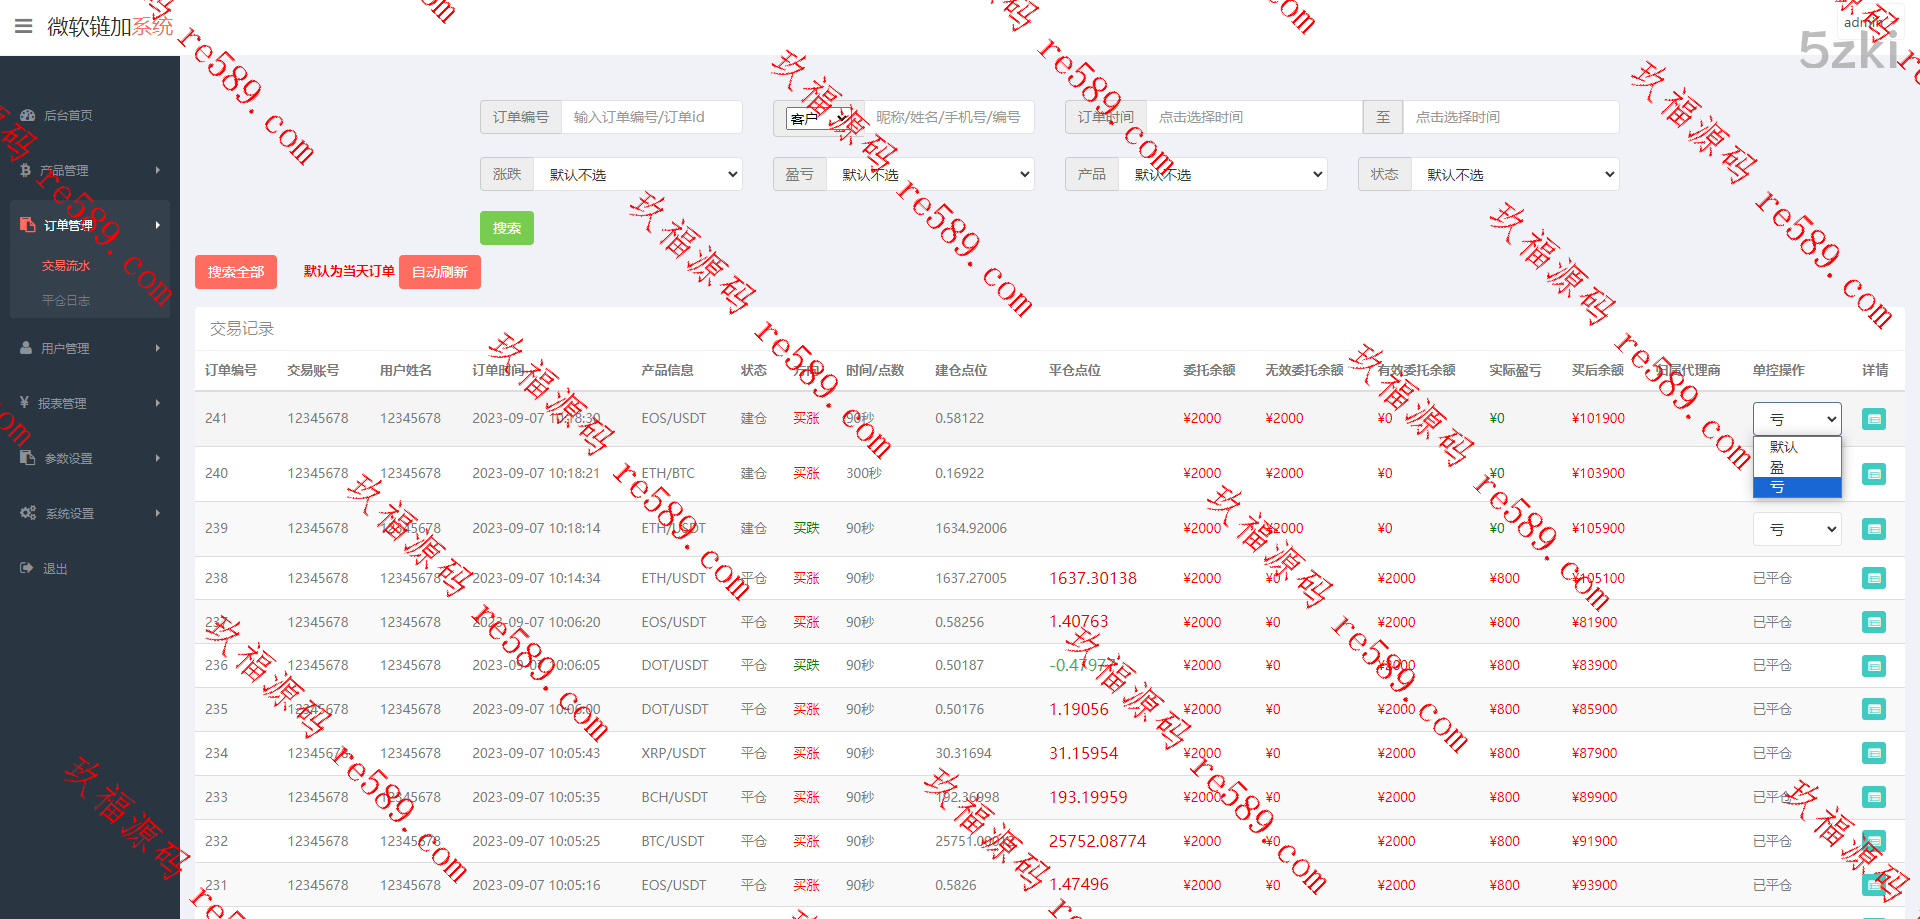View details icon for order 233
Screen dimensions: 1920x919
(1873, 797)
